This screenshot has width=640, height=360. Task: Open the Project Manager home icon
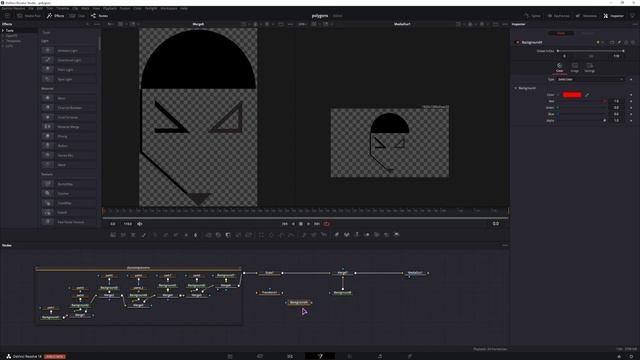(619, 356)
